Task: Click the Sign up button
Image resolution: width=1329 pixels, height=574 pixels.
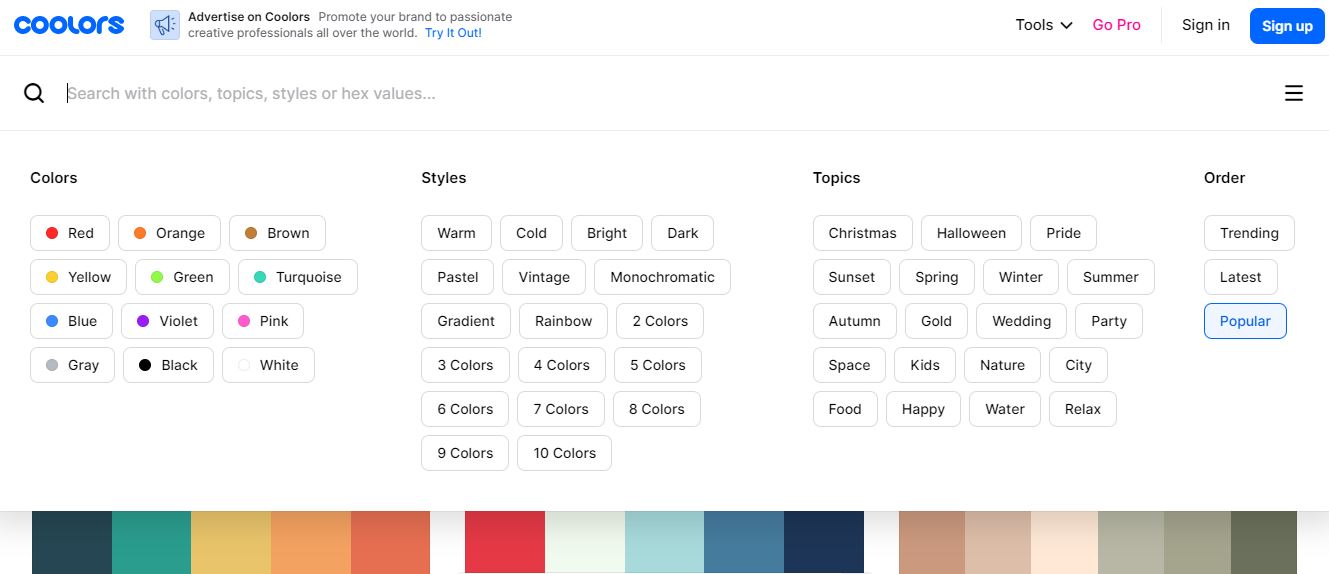Action: pyautogui.click(x=1286, y=26)
